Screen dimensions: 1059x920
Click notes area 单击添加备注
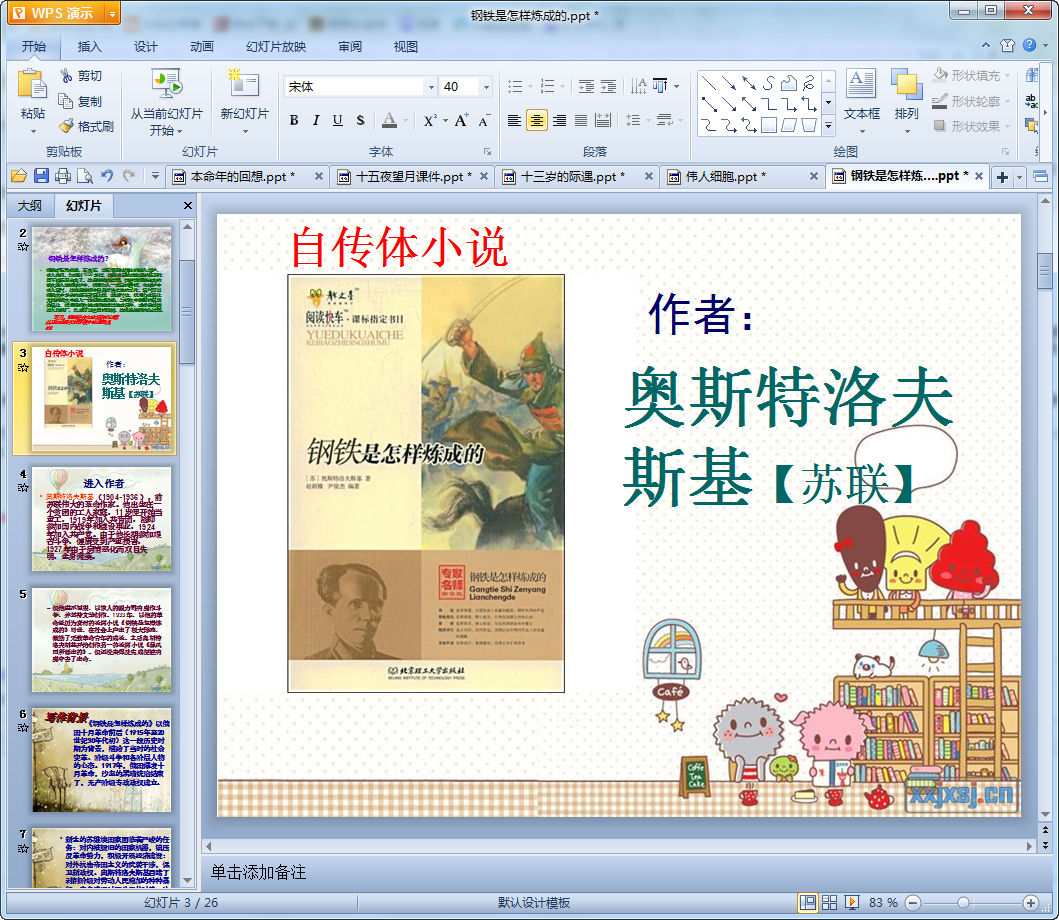pos(258,872)
